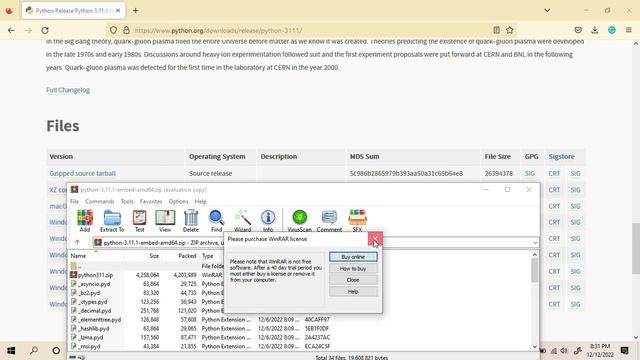
Task: Click the CRT link in Gzipped tarball row
Action: pos(554,173)
